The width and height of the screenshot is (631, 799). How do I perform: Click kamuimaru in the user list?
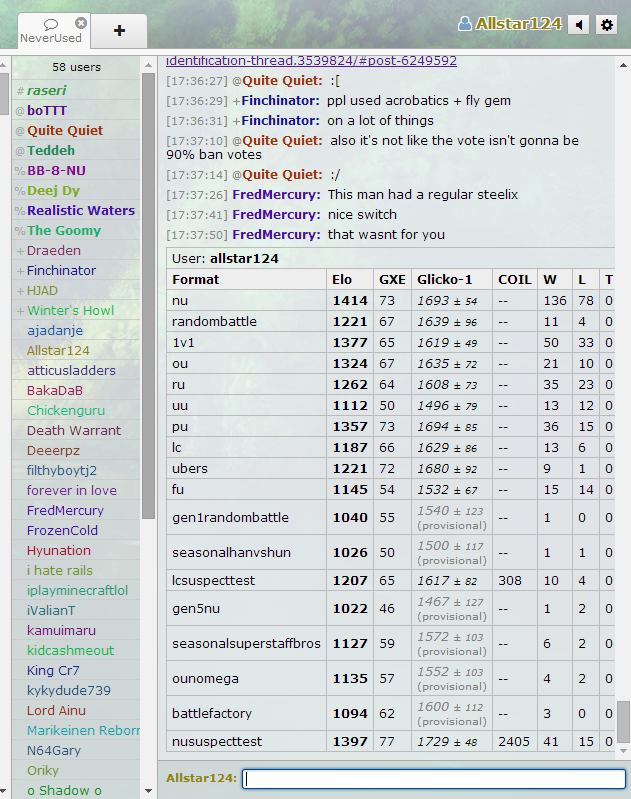click(76, 630)
